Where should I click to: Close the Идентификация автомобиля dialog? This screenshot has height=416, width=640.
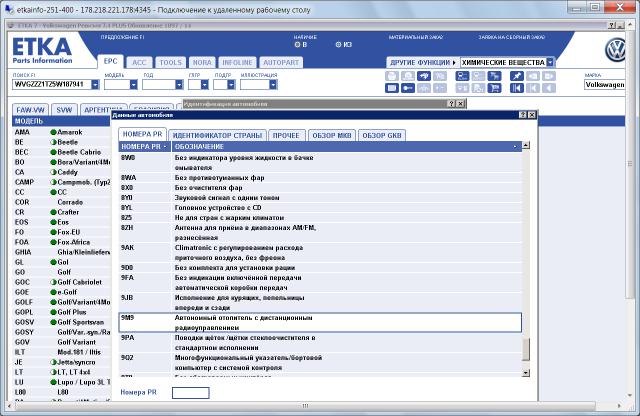click(460, 104)
